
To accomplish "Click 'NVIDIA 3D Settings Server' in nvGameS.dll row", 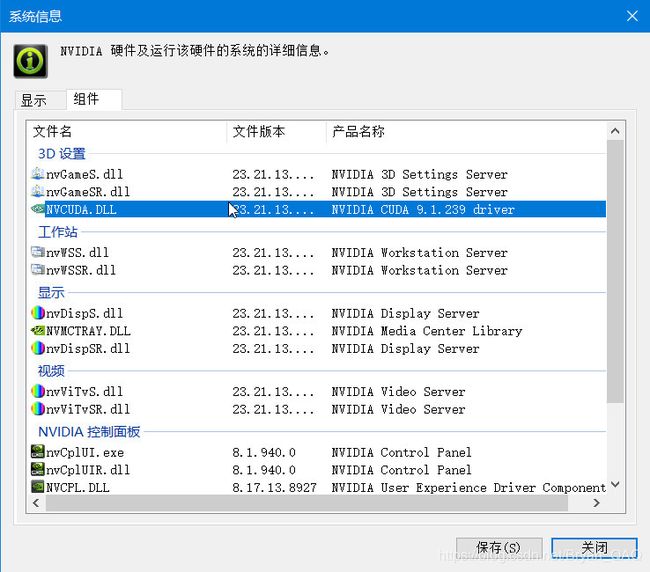I will click(x=419, y=174).
